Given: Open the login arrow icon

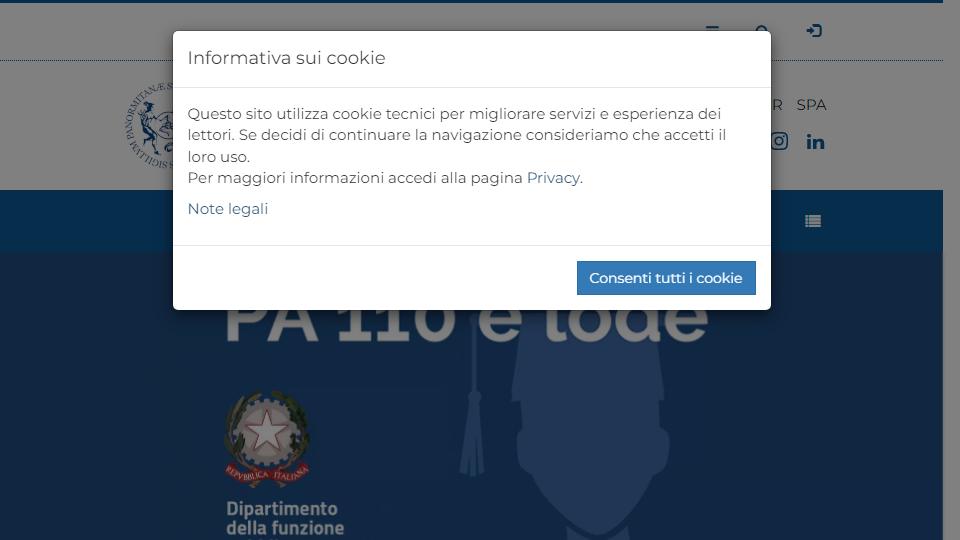Looking at the screenshot, I should pos(814,31).
